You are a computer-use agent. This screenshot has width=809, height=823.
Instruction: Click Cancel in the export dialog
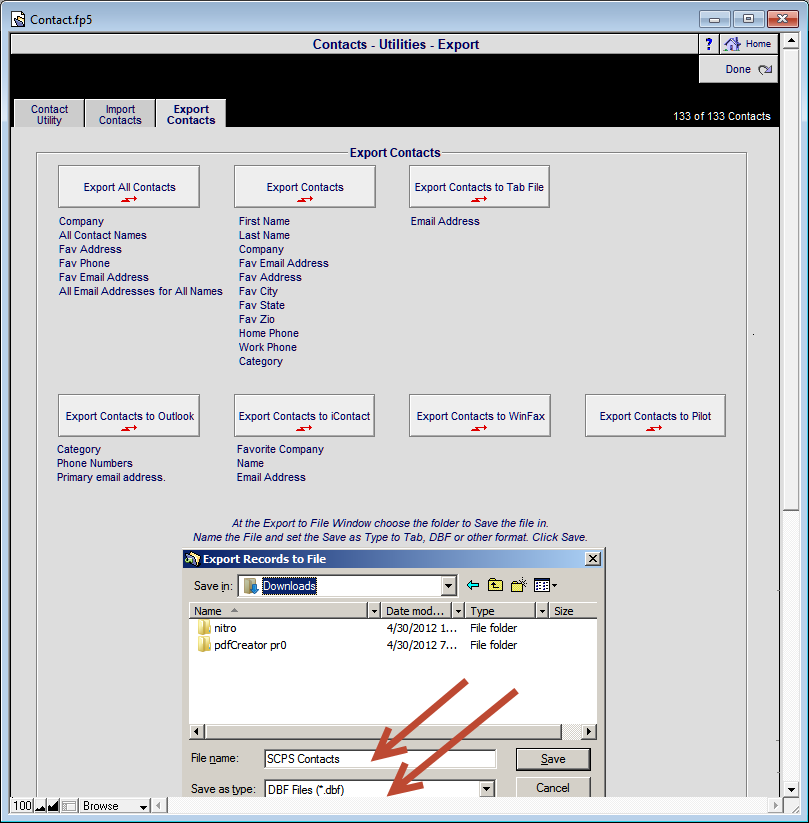(x=553, y=788)
